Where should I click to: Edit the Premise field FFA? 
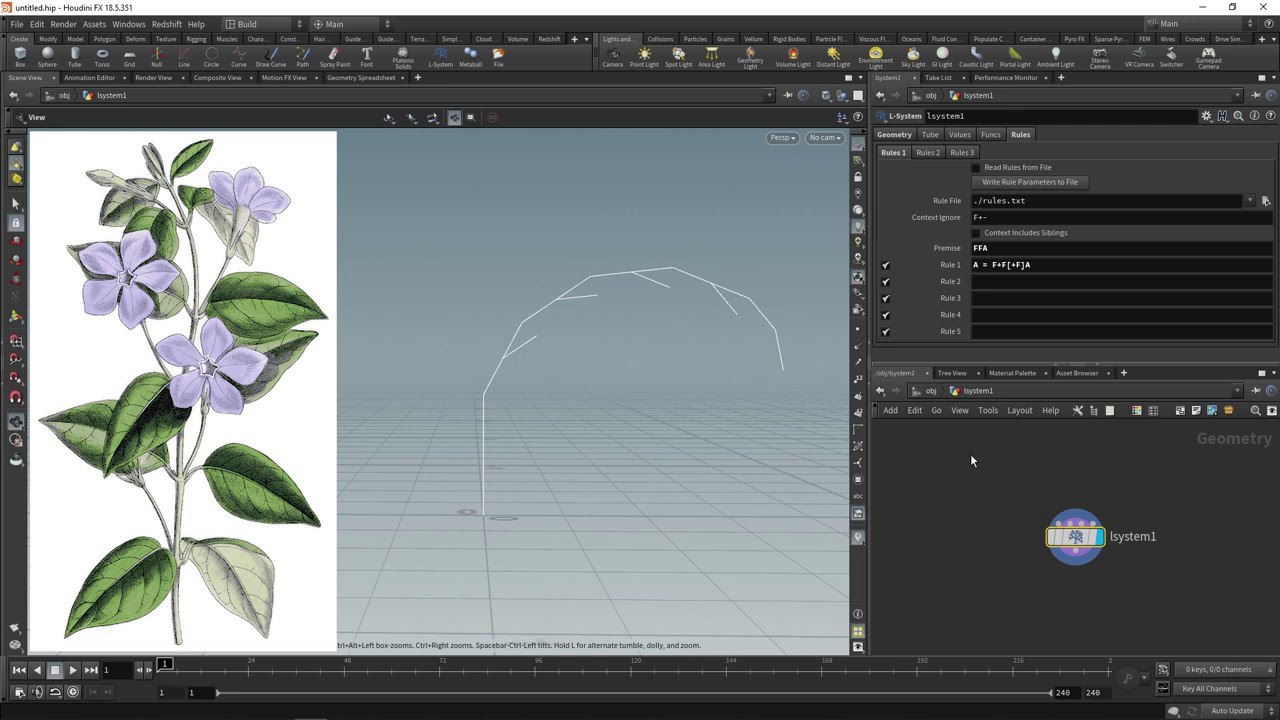[x=1121, y=249]
